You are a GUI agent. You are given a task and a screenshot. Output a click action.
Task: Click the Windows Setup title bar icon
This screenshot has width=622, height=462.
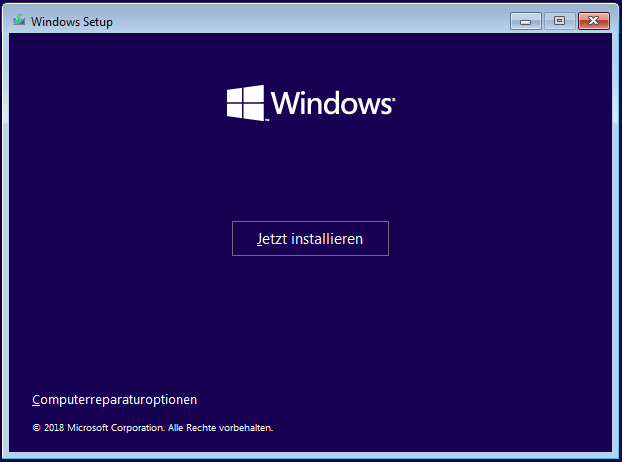(x=17, y=19)
